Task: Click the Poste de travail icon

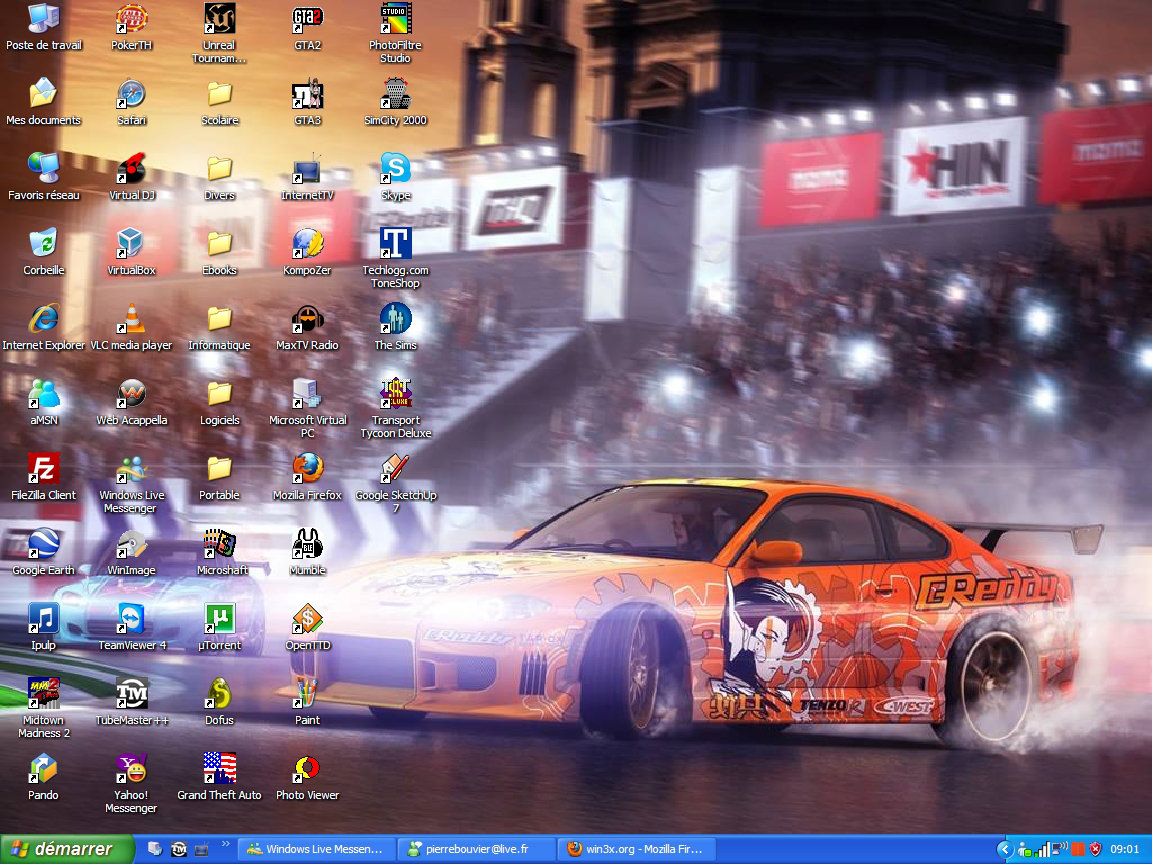Action: [x=43, y=19]
